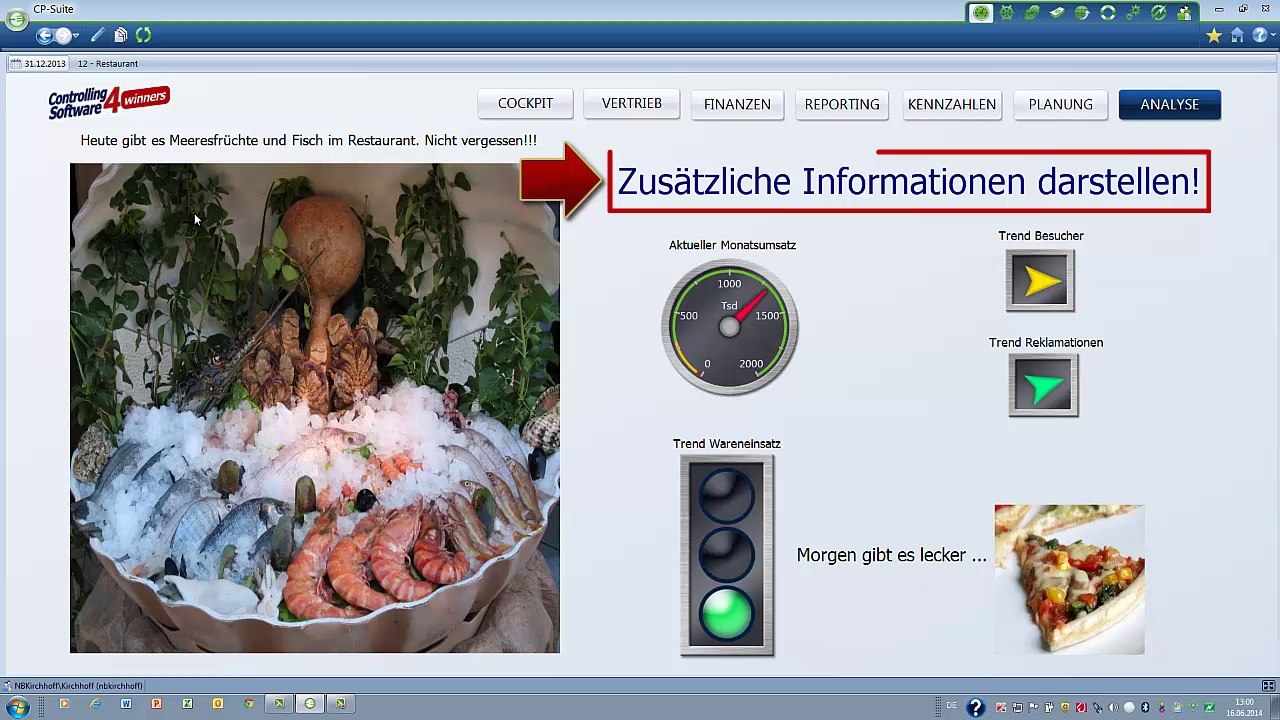Switch to the CP-Suite taskbar window with round icon

(x=310, y=704)
